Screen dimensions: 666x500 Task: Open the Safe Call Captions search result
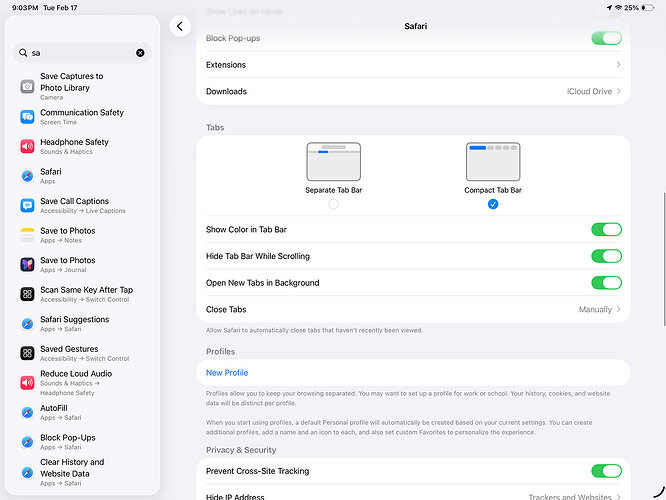point(82,206)
